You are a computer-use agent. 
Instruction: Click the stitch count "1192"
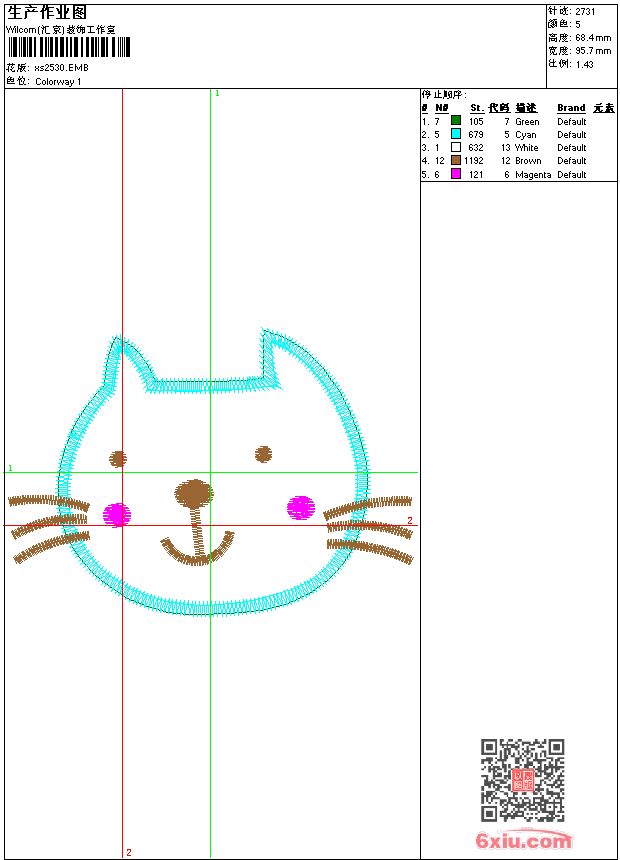[474, 161]
